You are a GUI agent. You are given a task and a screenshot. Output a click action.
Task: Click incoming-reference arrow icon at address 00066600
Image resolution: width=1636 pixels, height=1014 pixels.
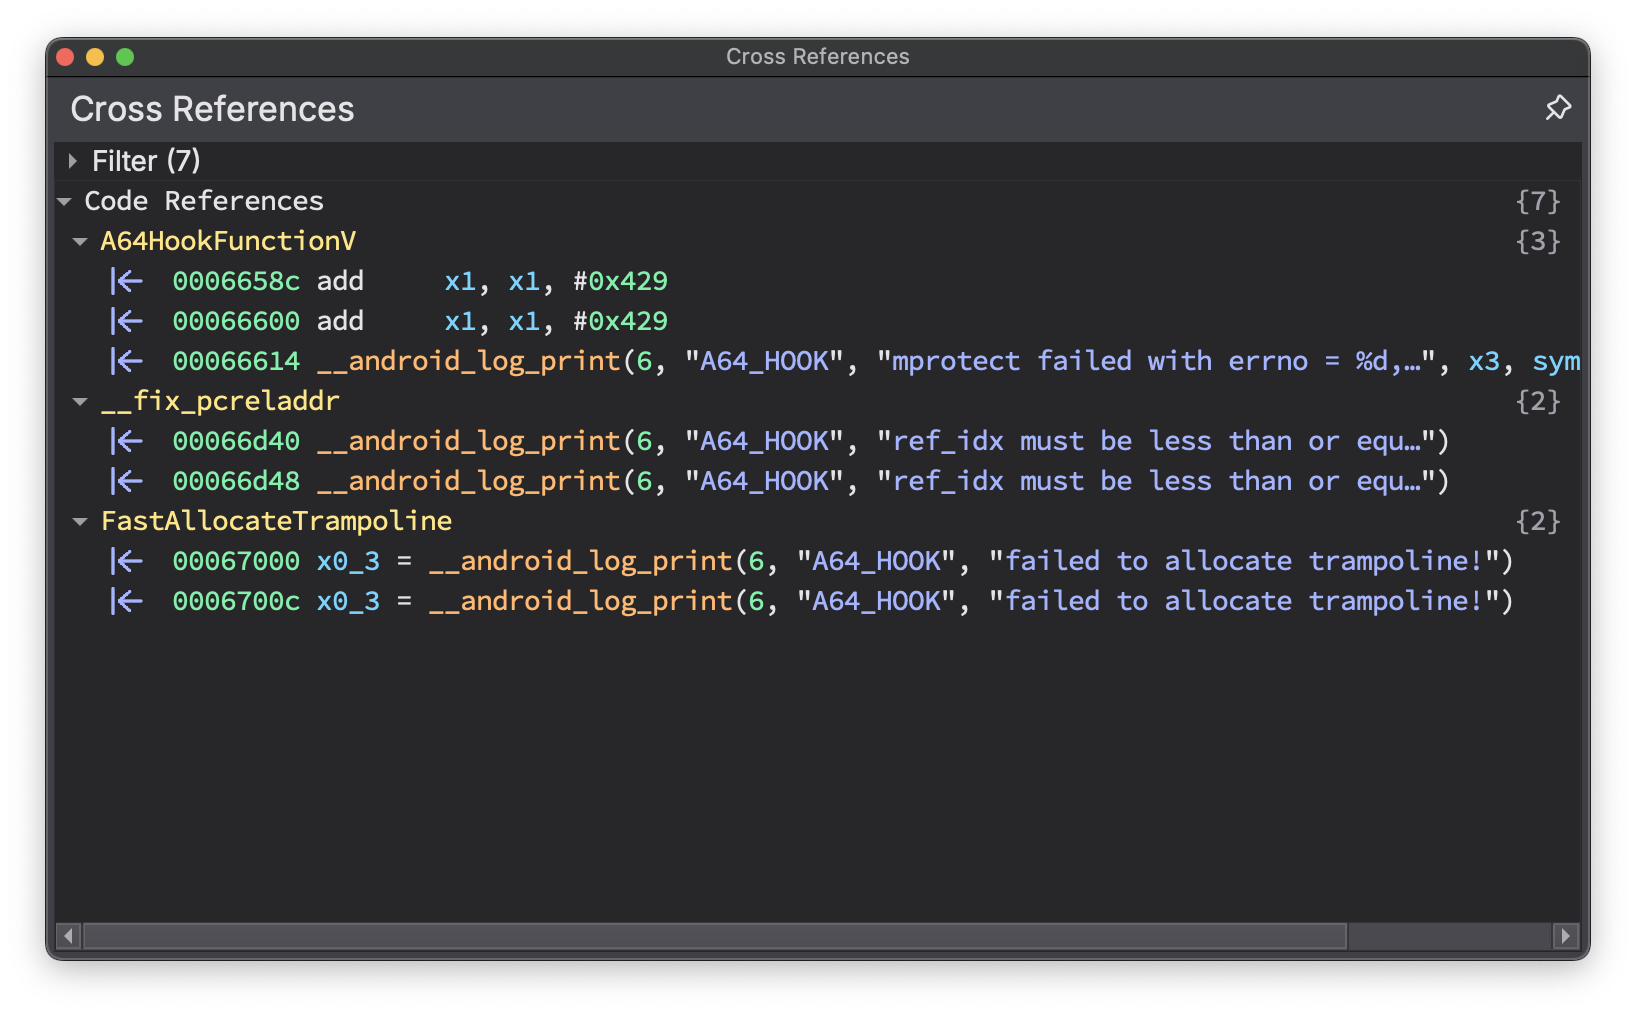127,322
